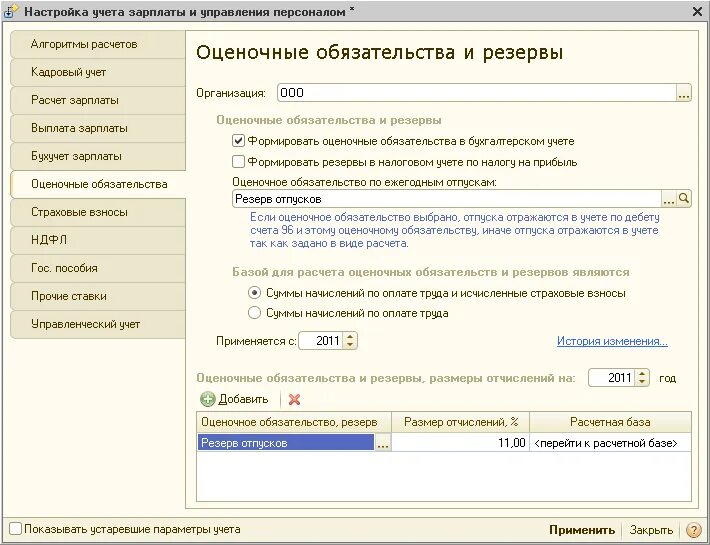Toggle Показывать устаревшие параметры учета checkbox
Viewport: 710px width, 545px height.
click(x=15, y=529)
